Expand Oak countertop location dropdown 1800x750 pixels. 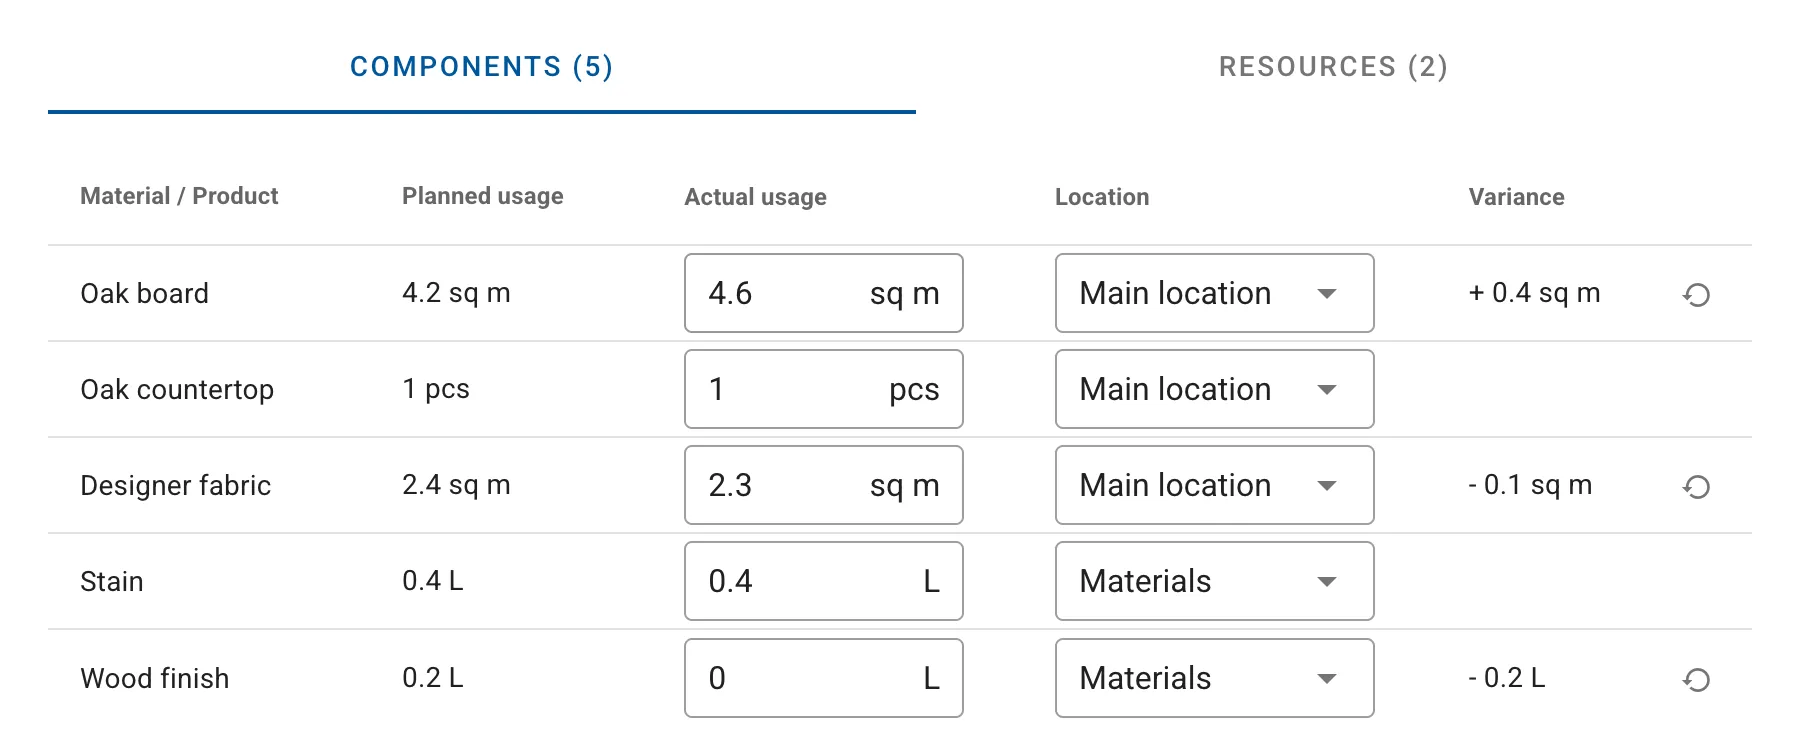(1214, 389)
